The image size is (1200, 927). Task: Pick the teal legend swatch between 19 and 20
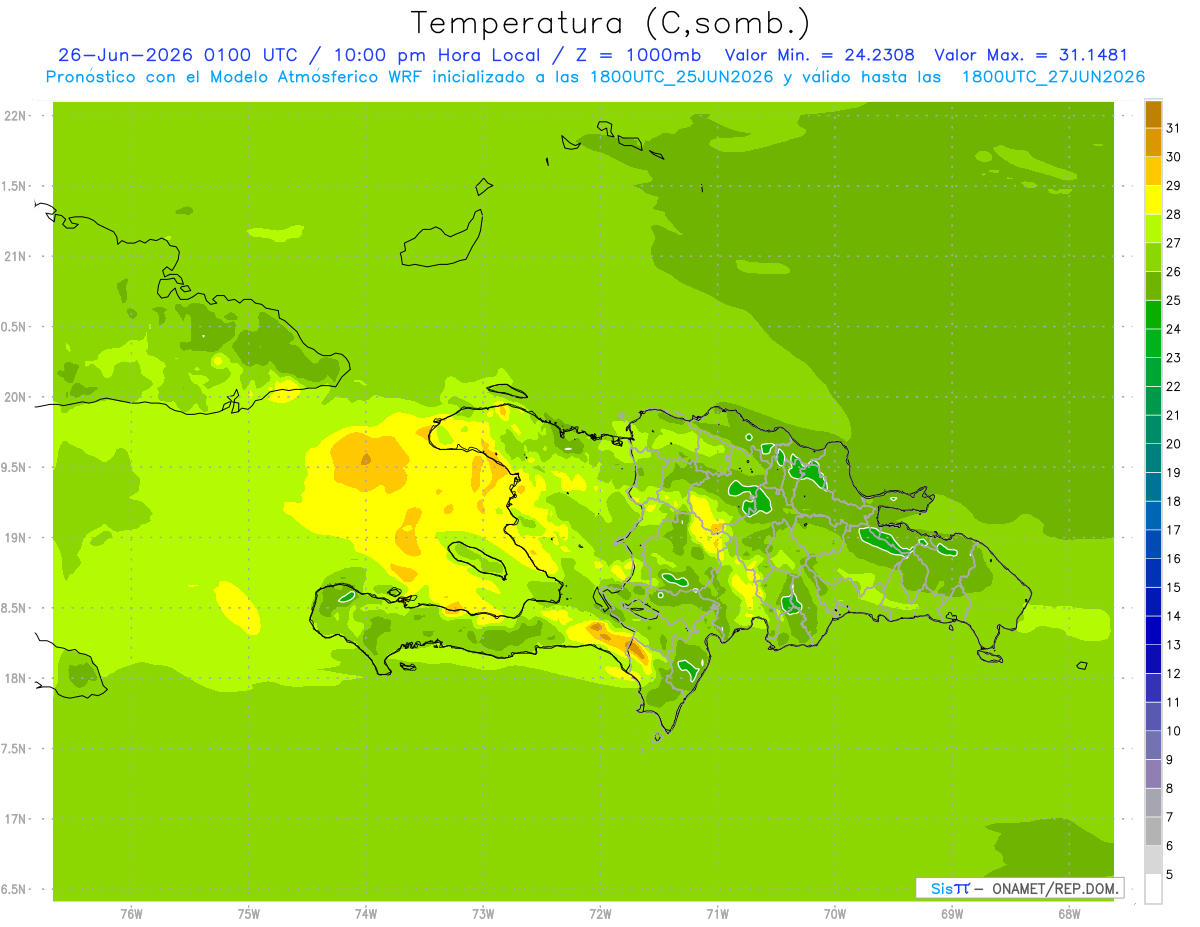pyautogui.click(x=1153, y=458)
